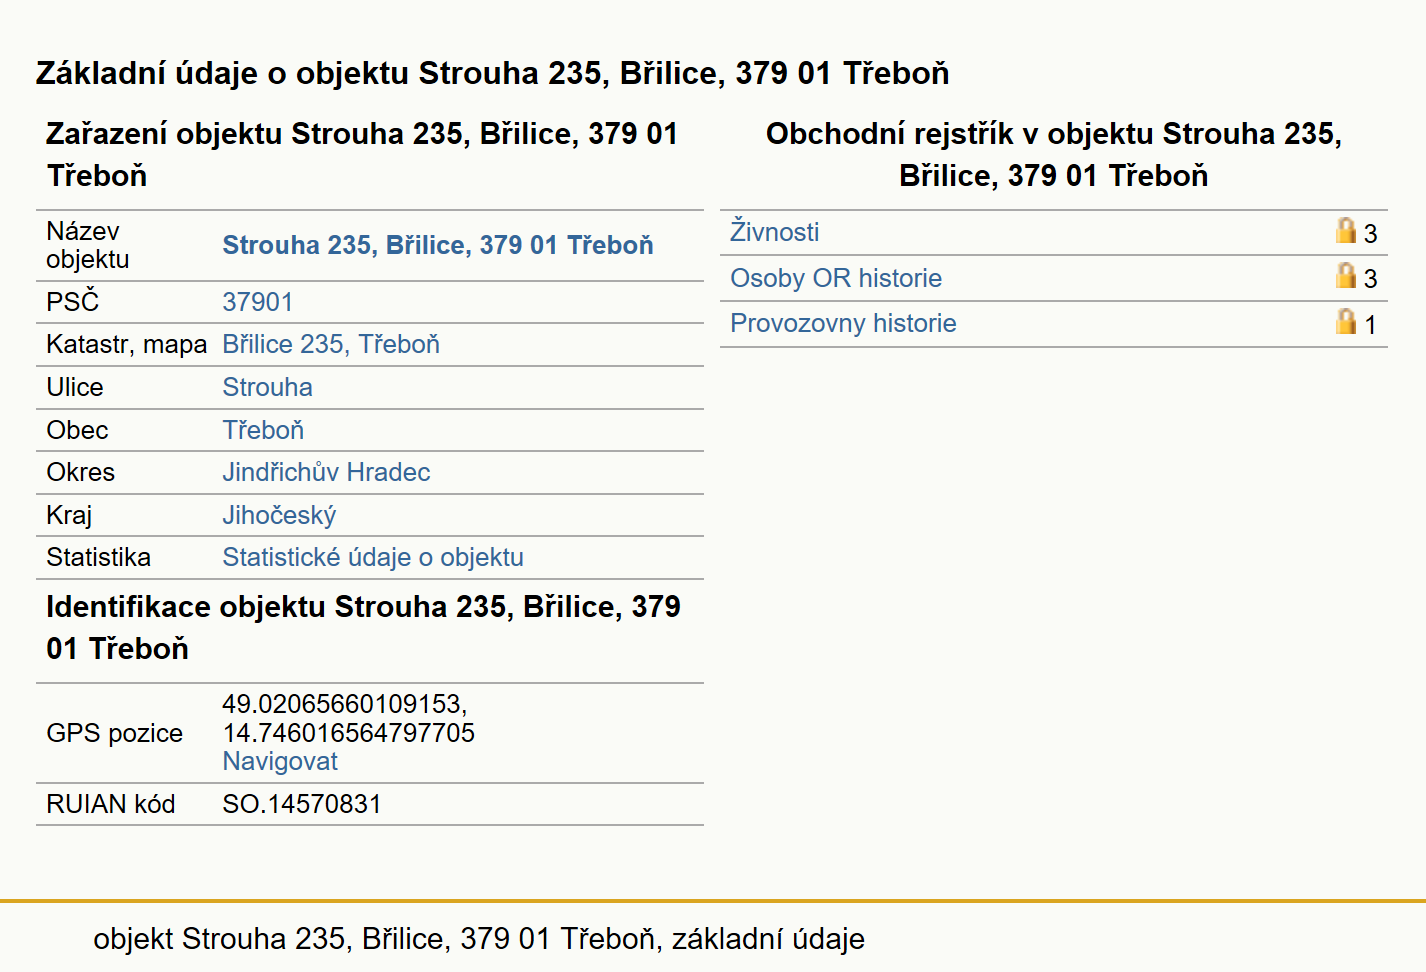1426x972 pixels.
Task: Open the Jindřichův Hradec district link
Action: pos(326,472)
